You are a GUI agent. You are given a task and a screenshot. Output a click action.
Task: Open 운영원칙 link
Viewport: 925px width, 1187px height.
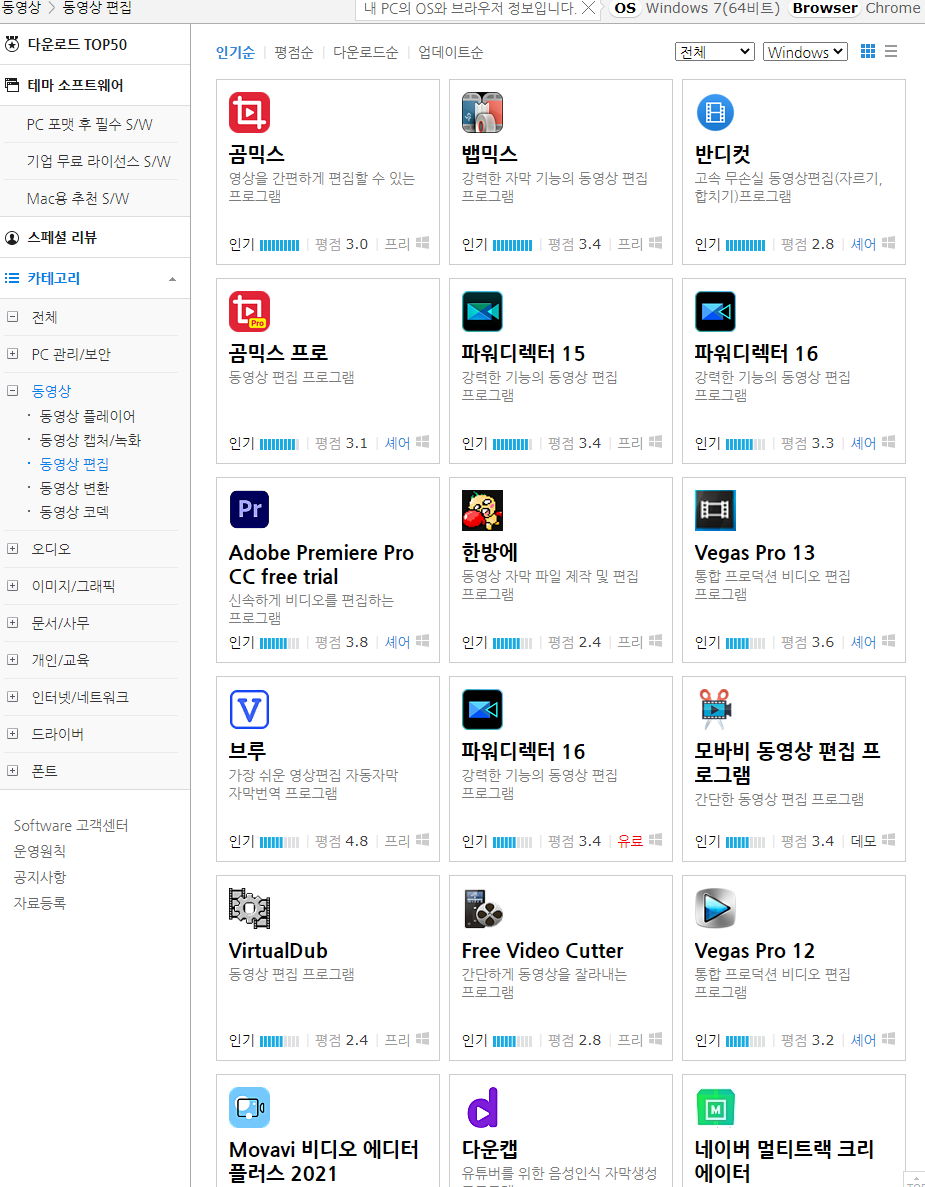coord(40,851)
